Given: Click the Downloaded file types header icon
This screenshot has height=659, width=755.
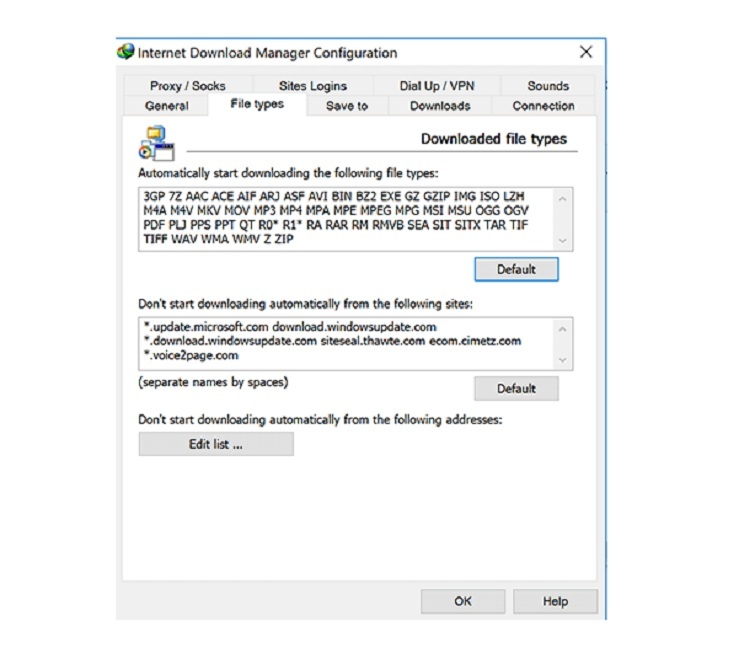Looking at the screenshot, I should (x=156, y=142).
